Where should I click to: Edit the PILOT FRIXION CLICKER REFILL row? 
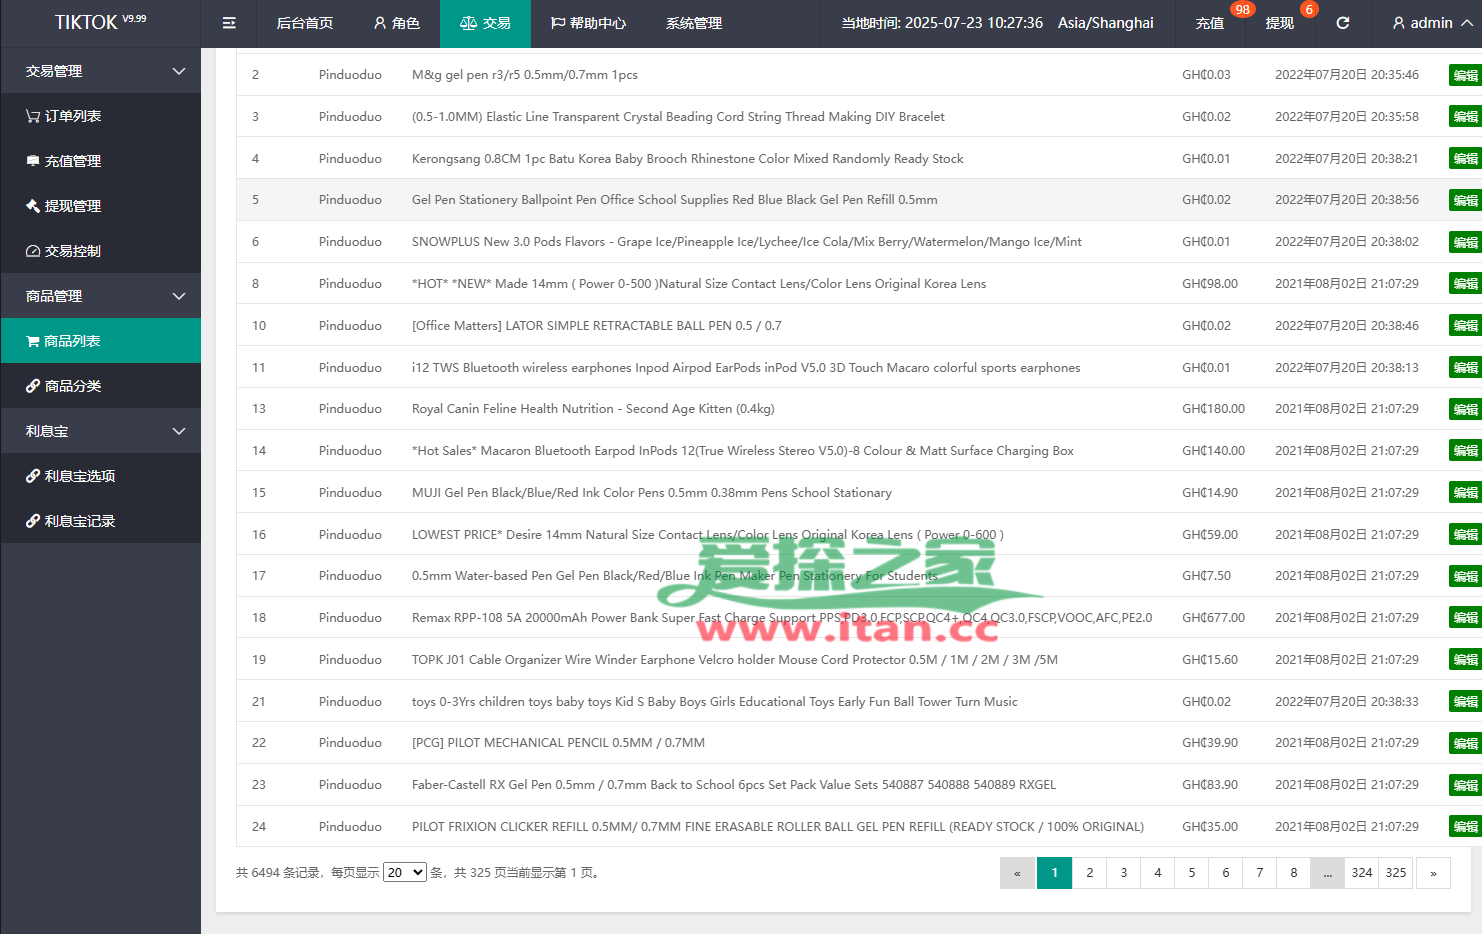tap(1465, 827)
